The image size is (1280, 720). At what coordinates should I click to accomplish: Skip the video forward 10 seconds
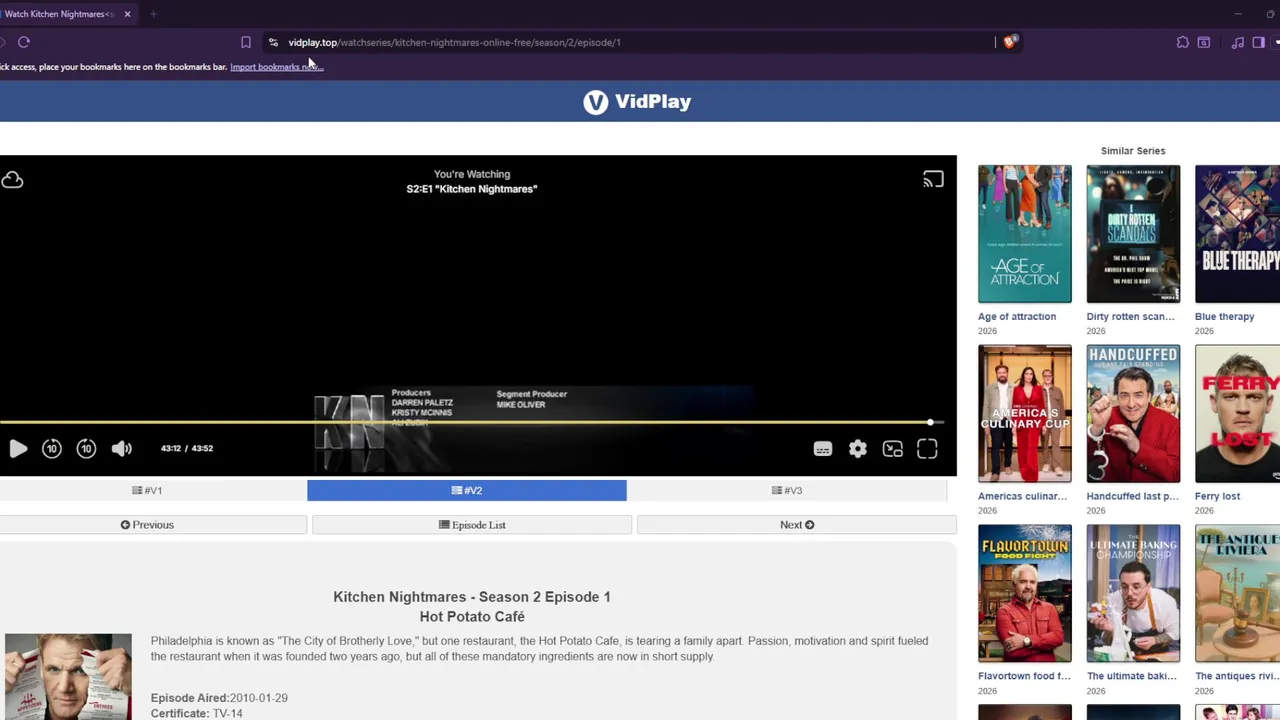point(87,449)
